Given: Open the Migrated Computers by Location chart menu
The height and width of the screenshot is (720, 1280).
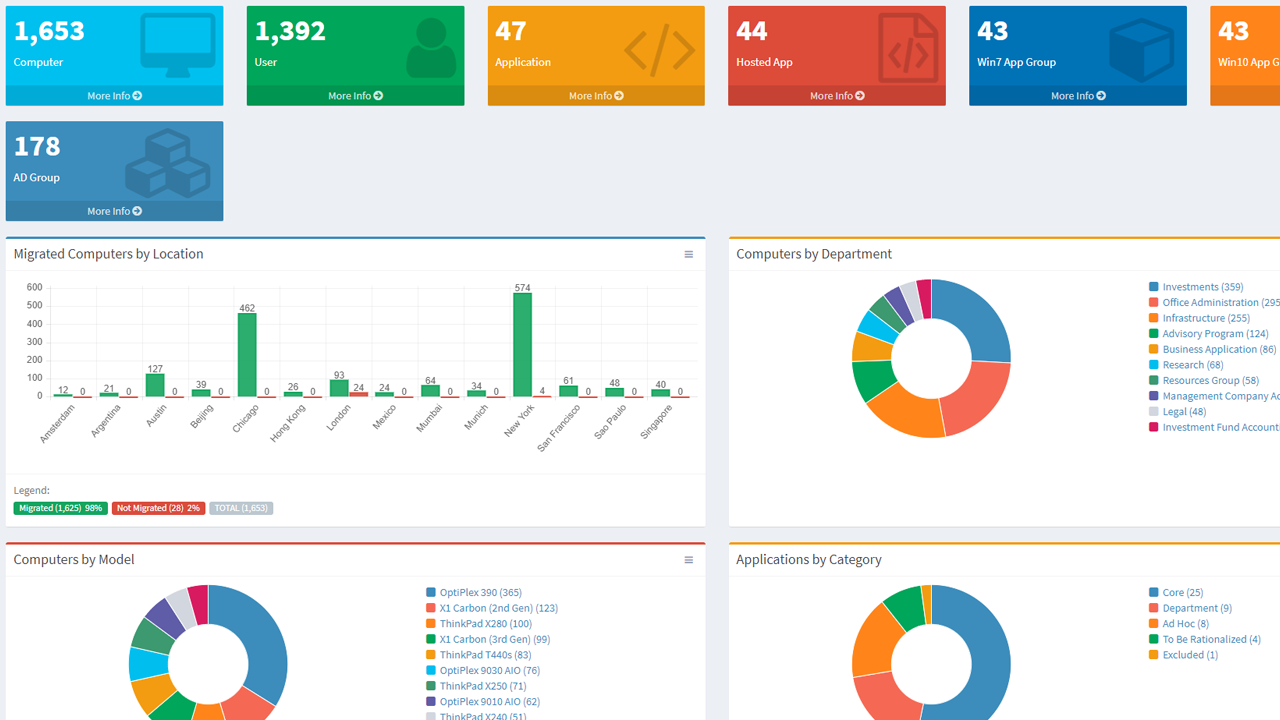Looking at the screenshot, I should (x=688, y=254).
